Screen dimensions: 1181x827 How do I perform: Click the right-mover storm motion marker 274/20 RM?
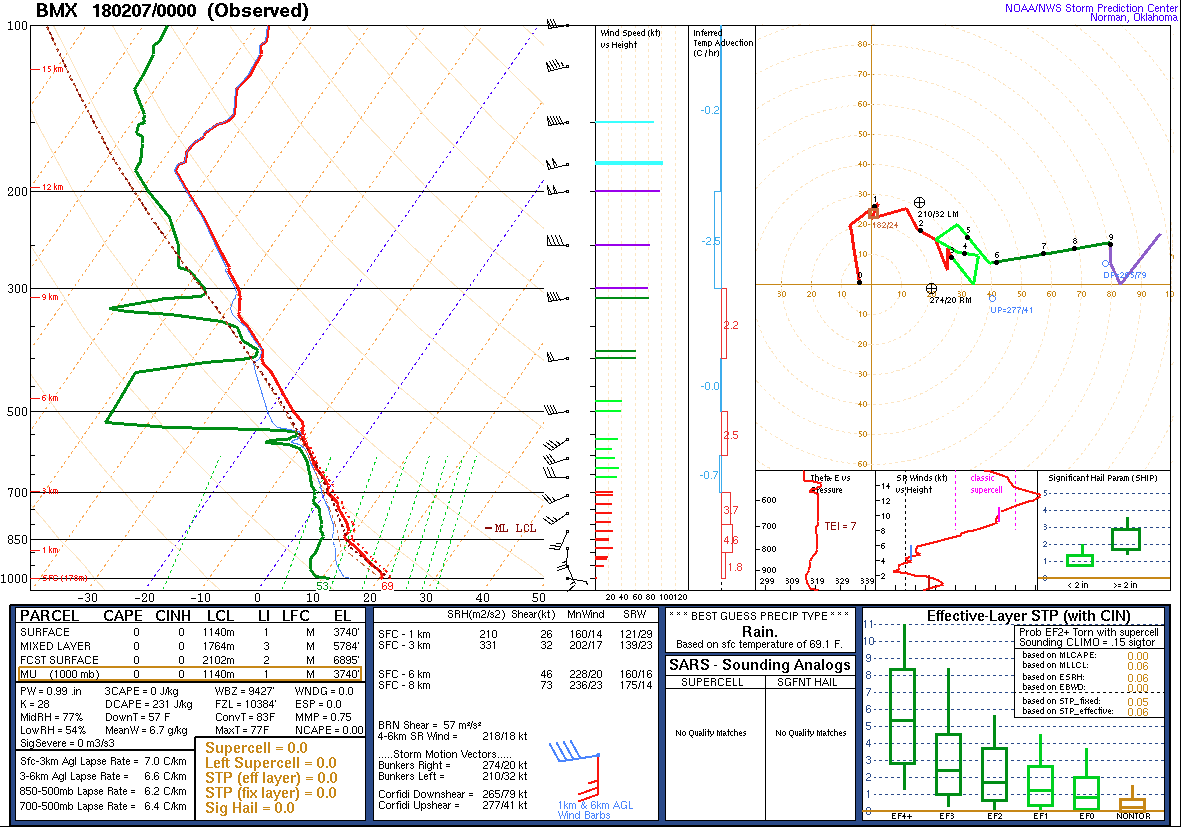pos(932,288)
